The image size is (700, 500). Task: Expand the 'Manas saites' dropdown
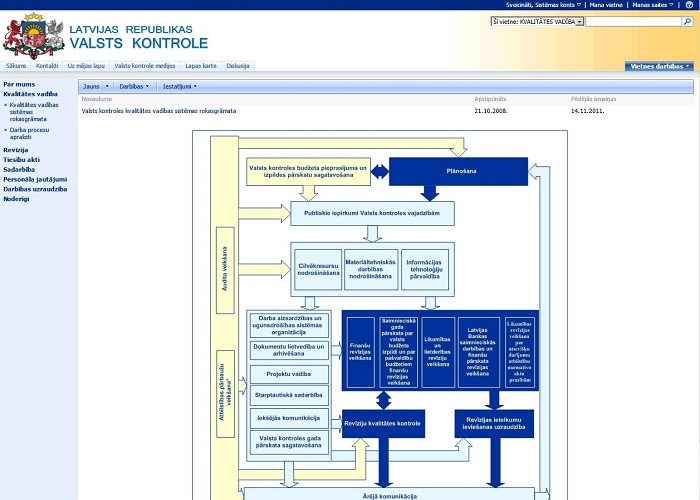tap(653, 5)
